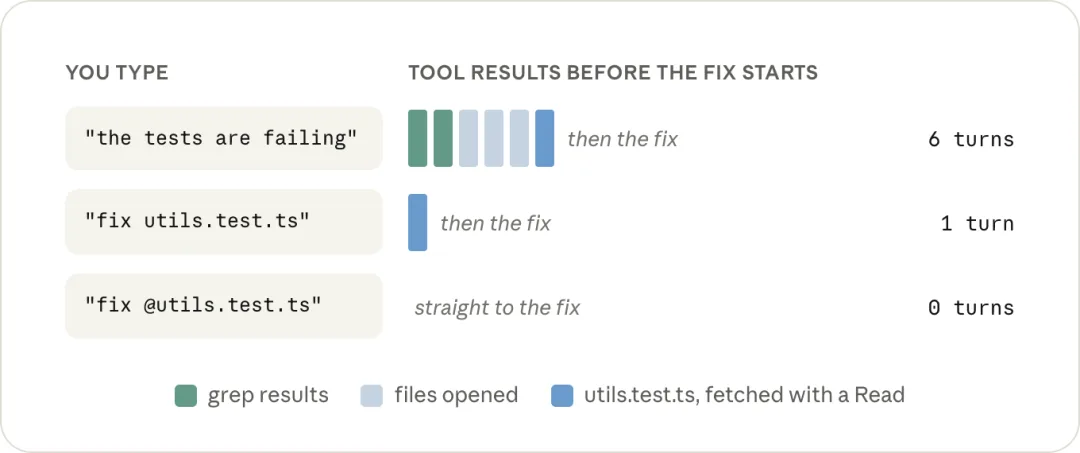Click the first pale blue bar in the top row

click(x=468, y=138)
